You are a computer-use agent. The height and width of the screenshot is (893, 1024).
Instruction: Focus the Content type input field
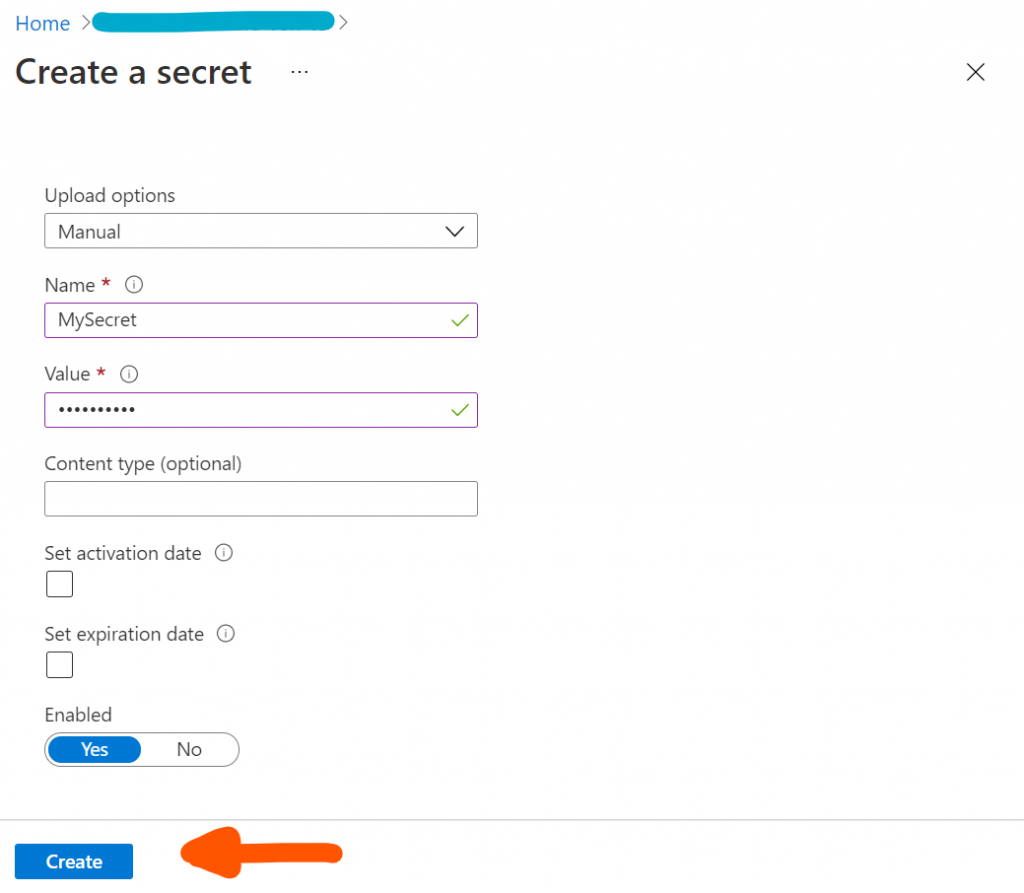(x=261, y=498)
